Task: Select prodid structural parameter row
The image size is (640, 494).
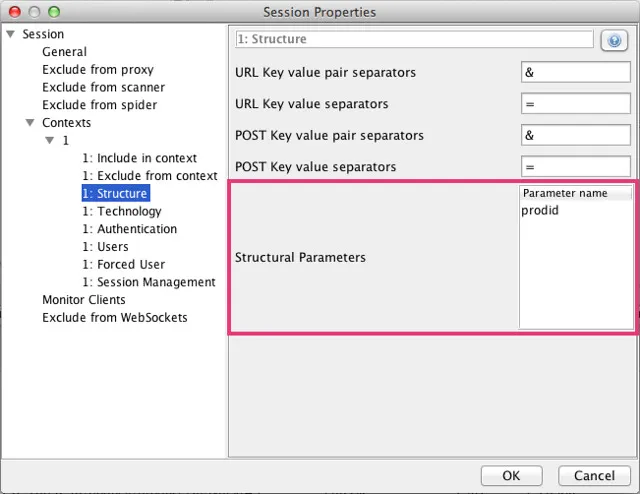Action: (x=575, y=210)
